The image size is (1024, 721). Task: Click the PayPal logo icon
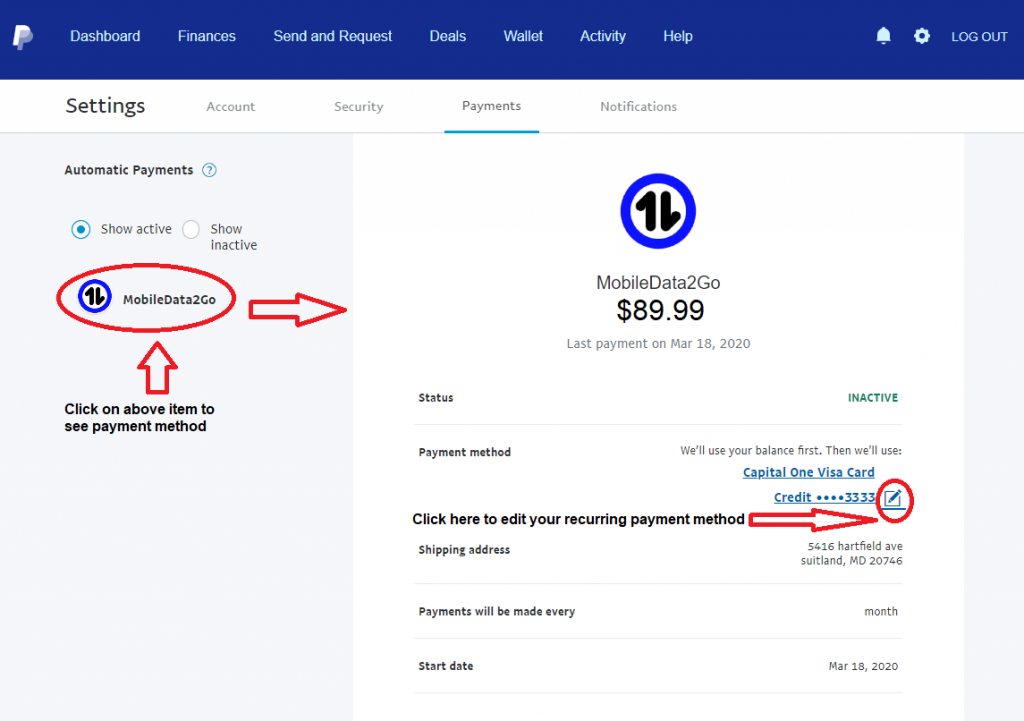click(23, 37)
